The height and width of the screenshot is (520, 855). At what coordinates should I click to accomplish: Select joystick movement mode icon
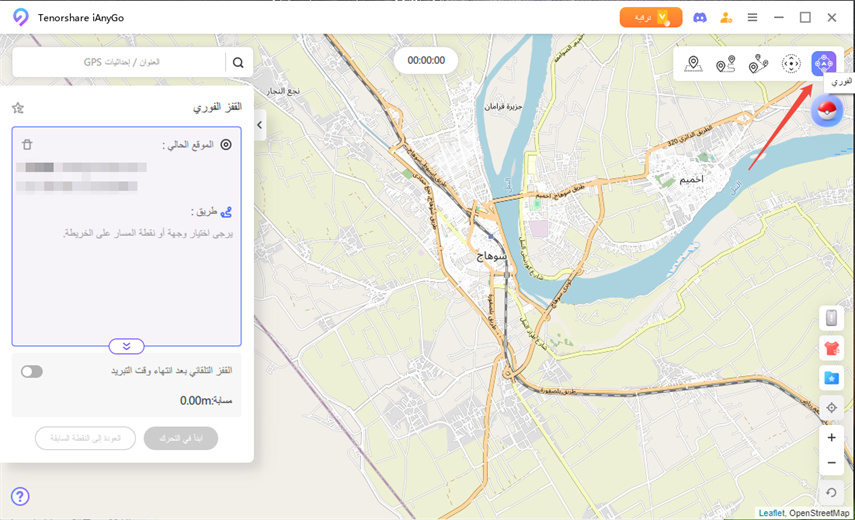791,64
